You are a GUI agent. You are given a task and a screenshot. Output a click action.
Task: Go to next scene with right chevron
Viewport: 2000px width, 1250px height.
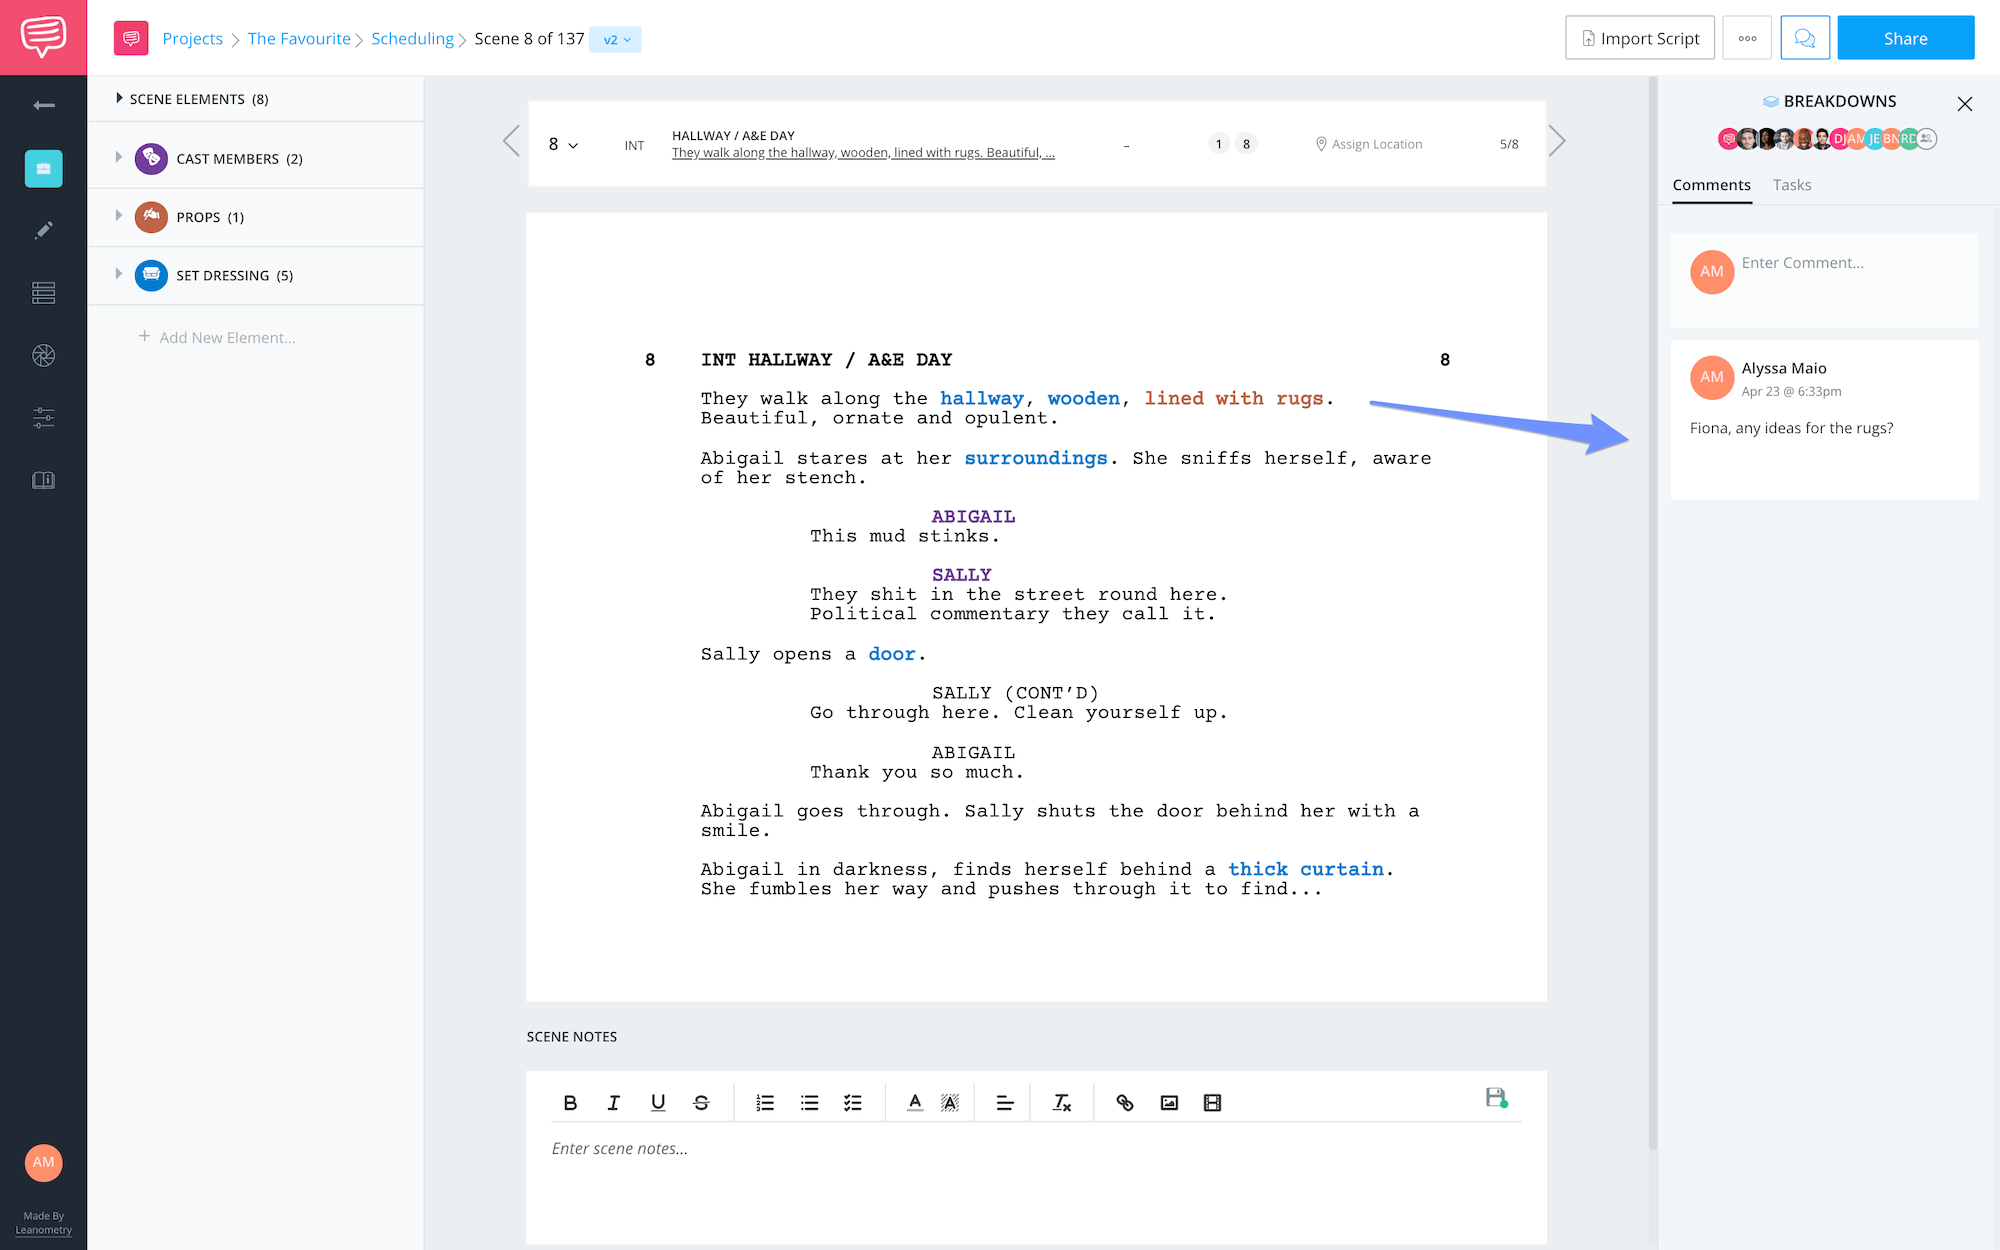click(x=1557, y=141)
